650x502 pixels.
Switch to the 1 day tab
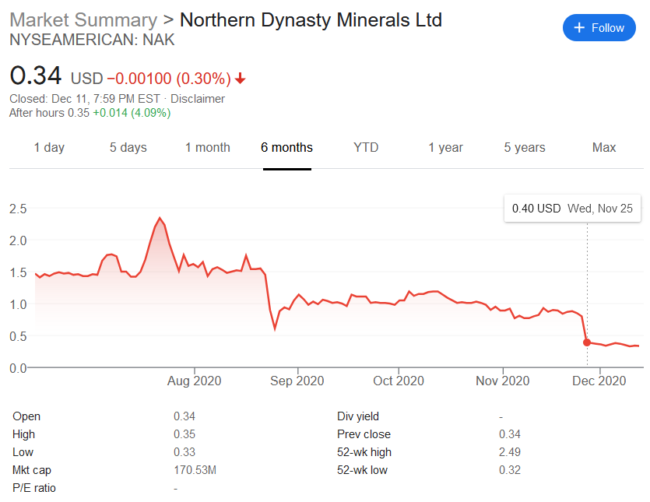click(49, 147)
